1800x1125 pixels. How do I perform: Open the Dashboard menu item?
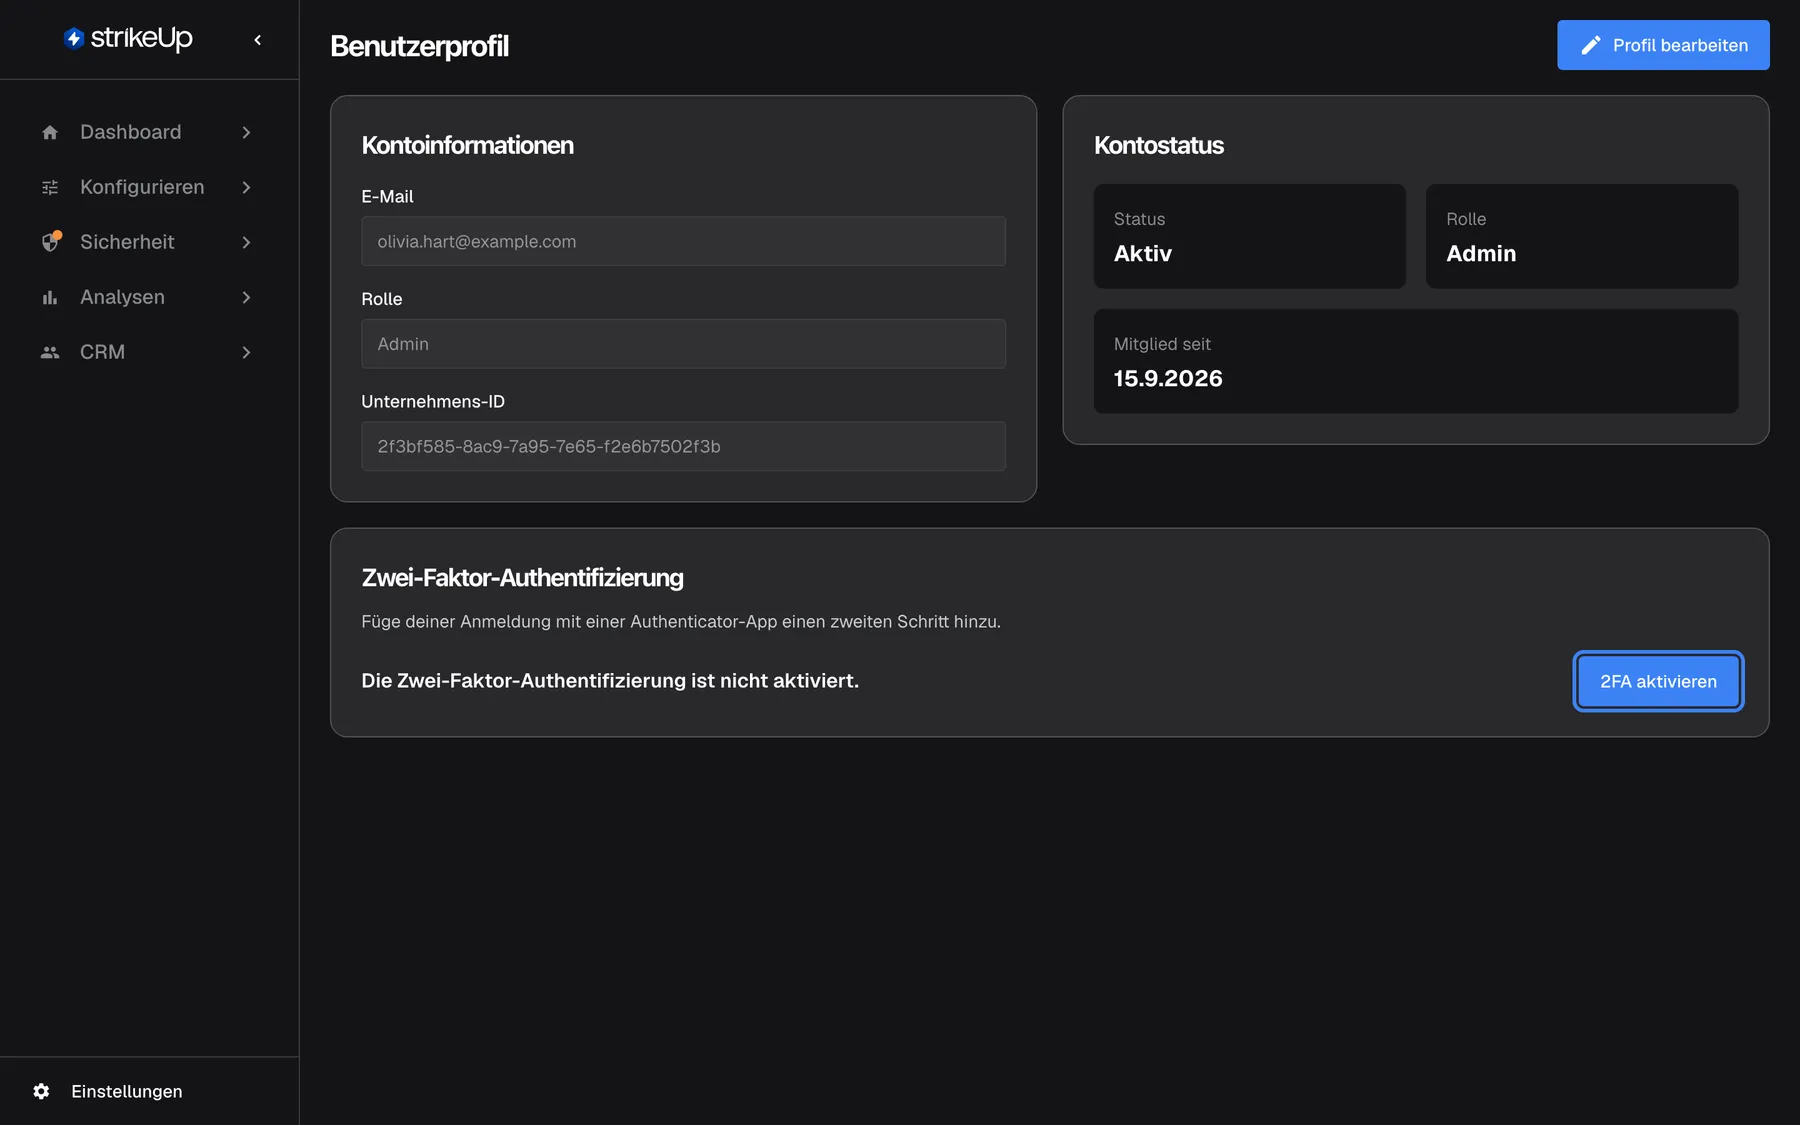point(148,132)
